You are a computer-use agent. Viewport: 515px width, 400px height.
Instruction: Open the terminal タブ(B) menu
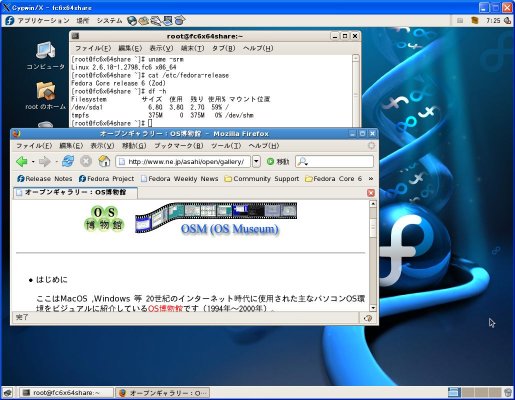pos(224,48)
